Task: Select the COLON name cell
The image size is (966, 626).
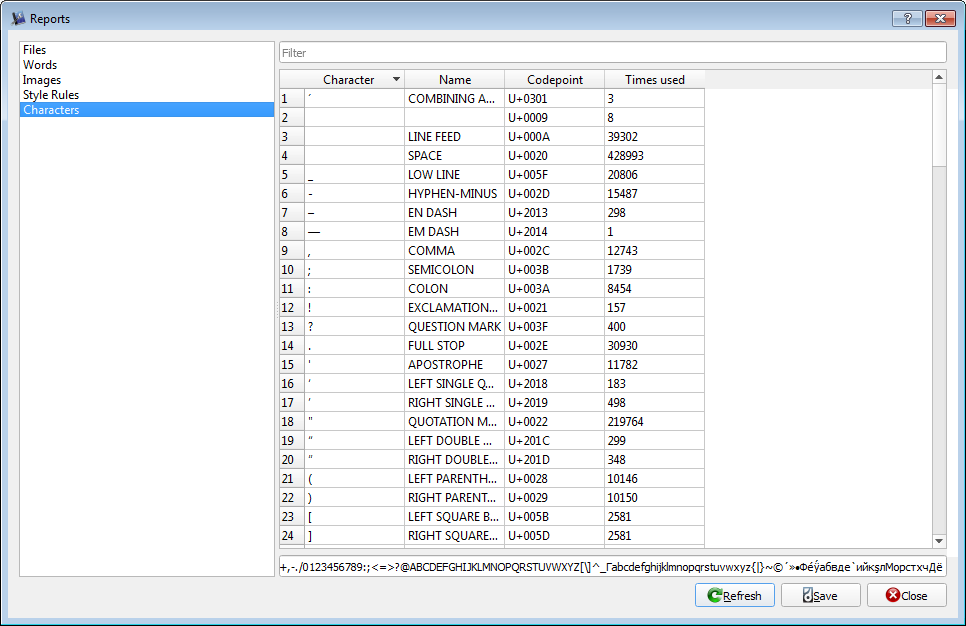Action: tap(455, 288)
